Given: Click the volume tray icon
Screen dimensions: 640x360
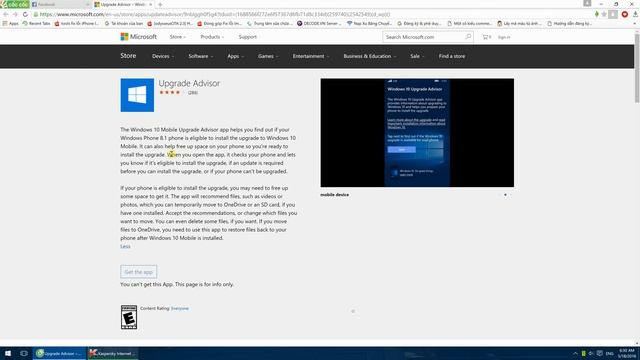Looking at the screenshot, I should click(x=591, y=353).
